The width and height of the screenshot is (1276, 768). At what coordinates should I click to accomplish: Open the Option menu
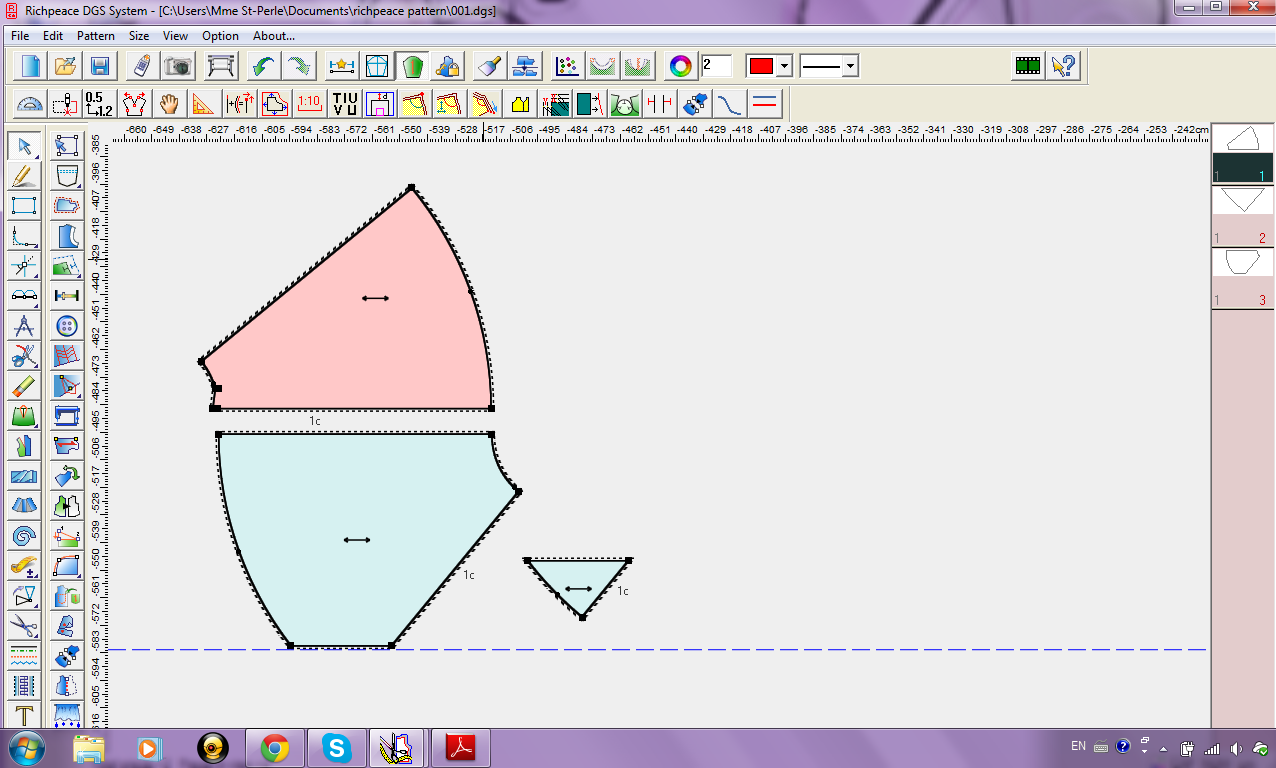point(220,36)
